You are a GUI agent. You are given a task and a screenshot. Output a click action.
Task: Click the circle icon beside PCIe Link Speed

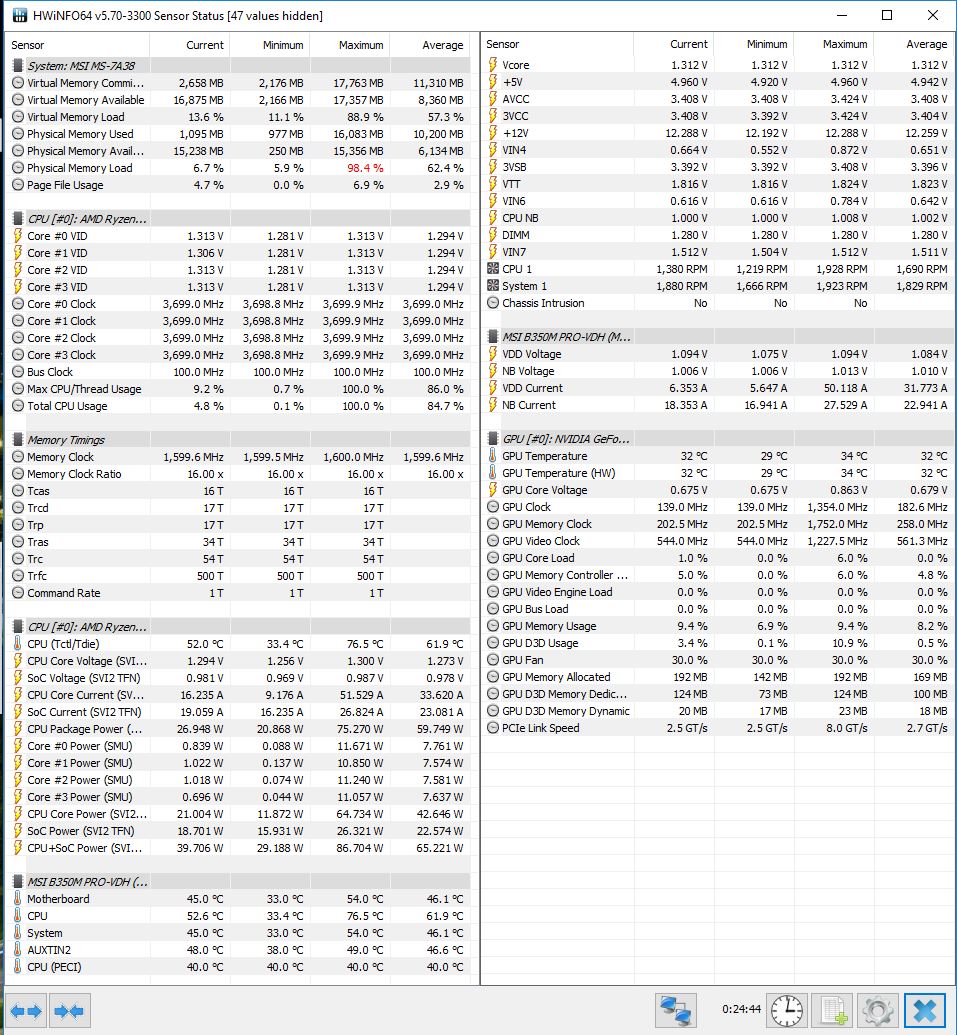[492, 727]
